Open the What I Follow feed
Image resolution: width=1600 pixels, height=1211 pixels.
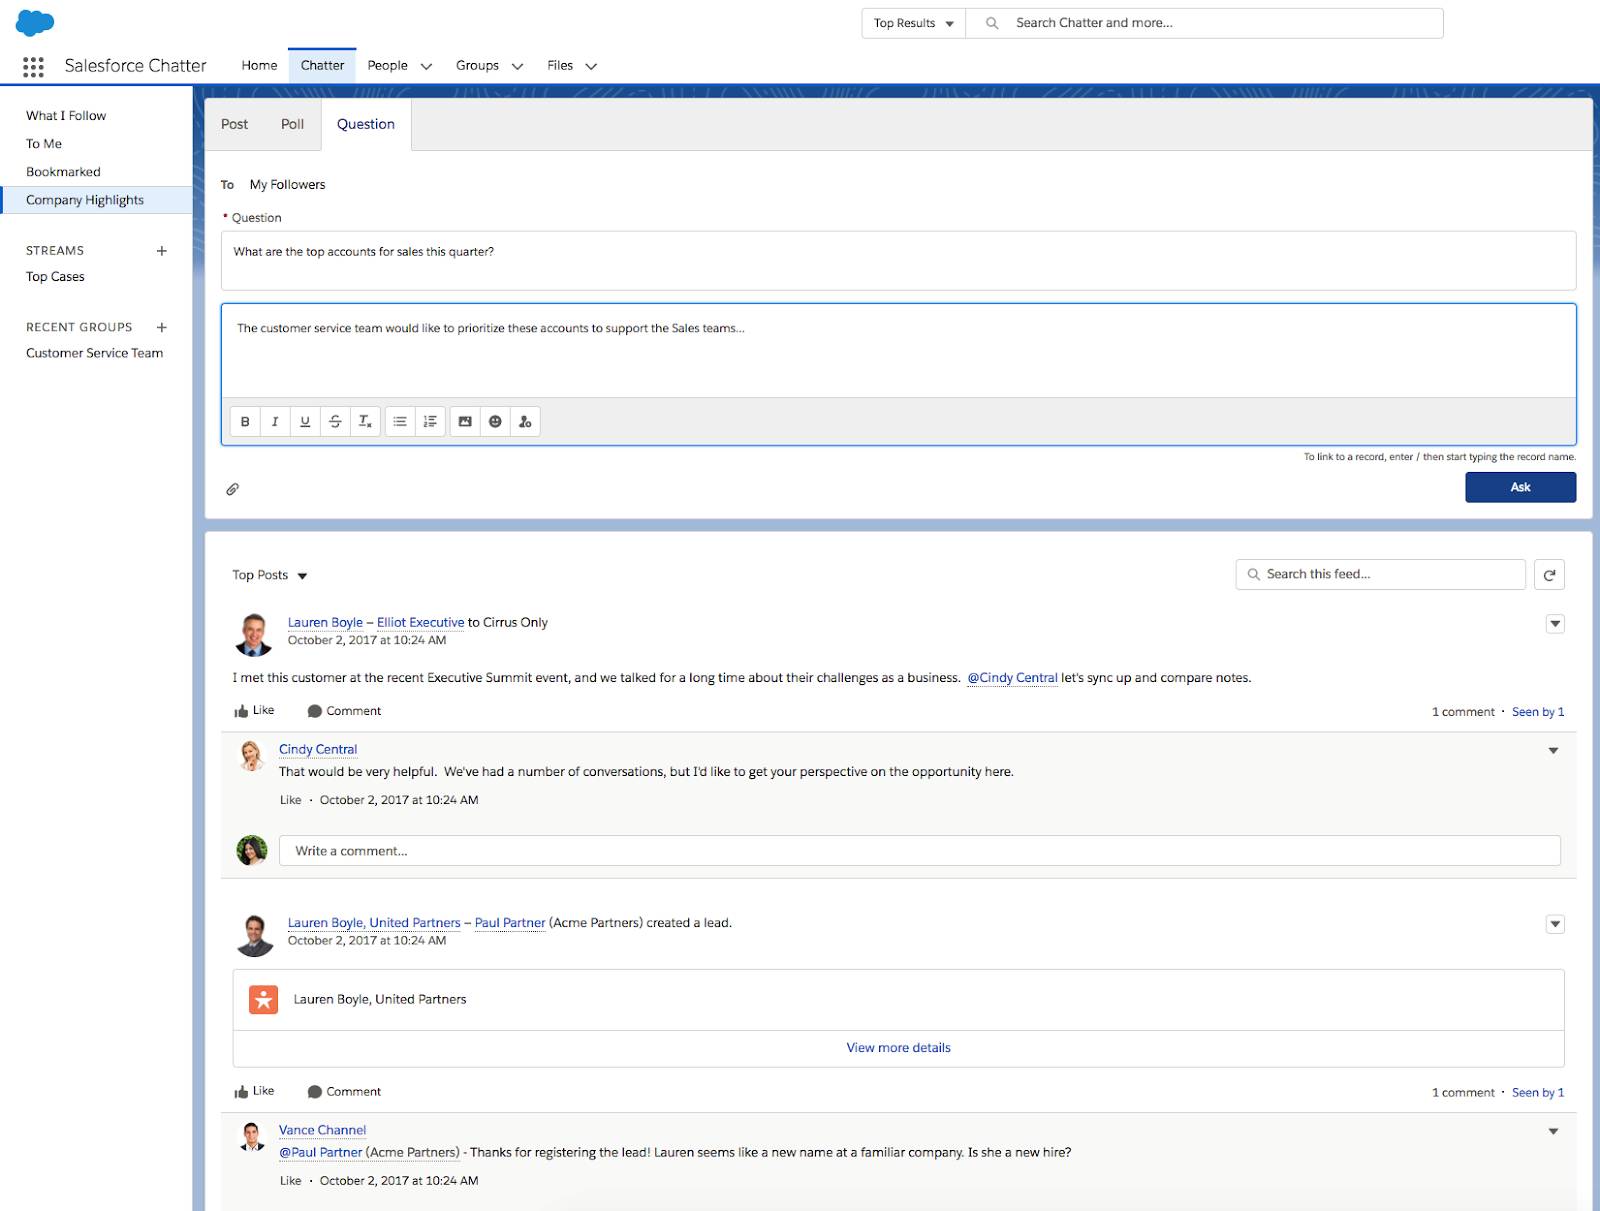click(66, 116)
